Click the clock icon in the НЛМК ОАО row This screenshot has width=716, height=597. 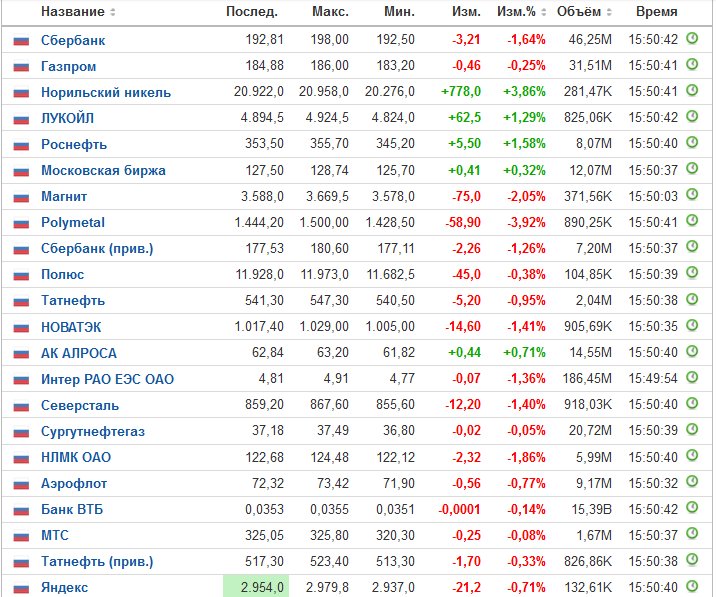[x=692, y=456]
